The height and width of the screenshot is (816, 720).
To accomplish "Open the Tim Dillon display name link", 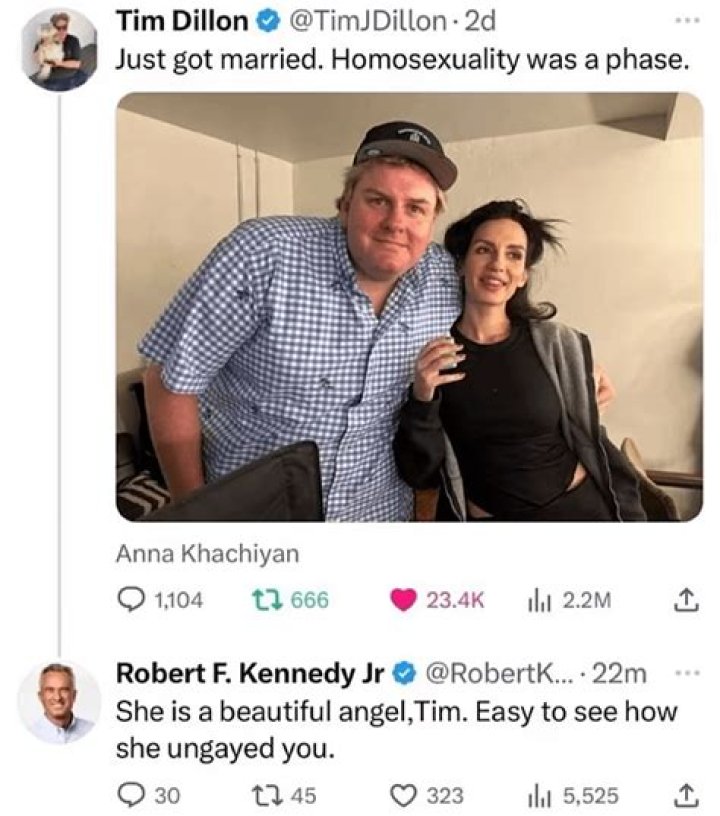I will click(181, 21).
